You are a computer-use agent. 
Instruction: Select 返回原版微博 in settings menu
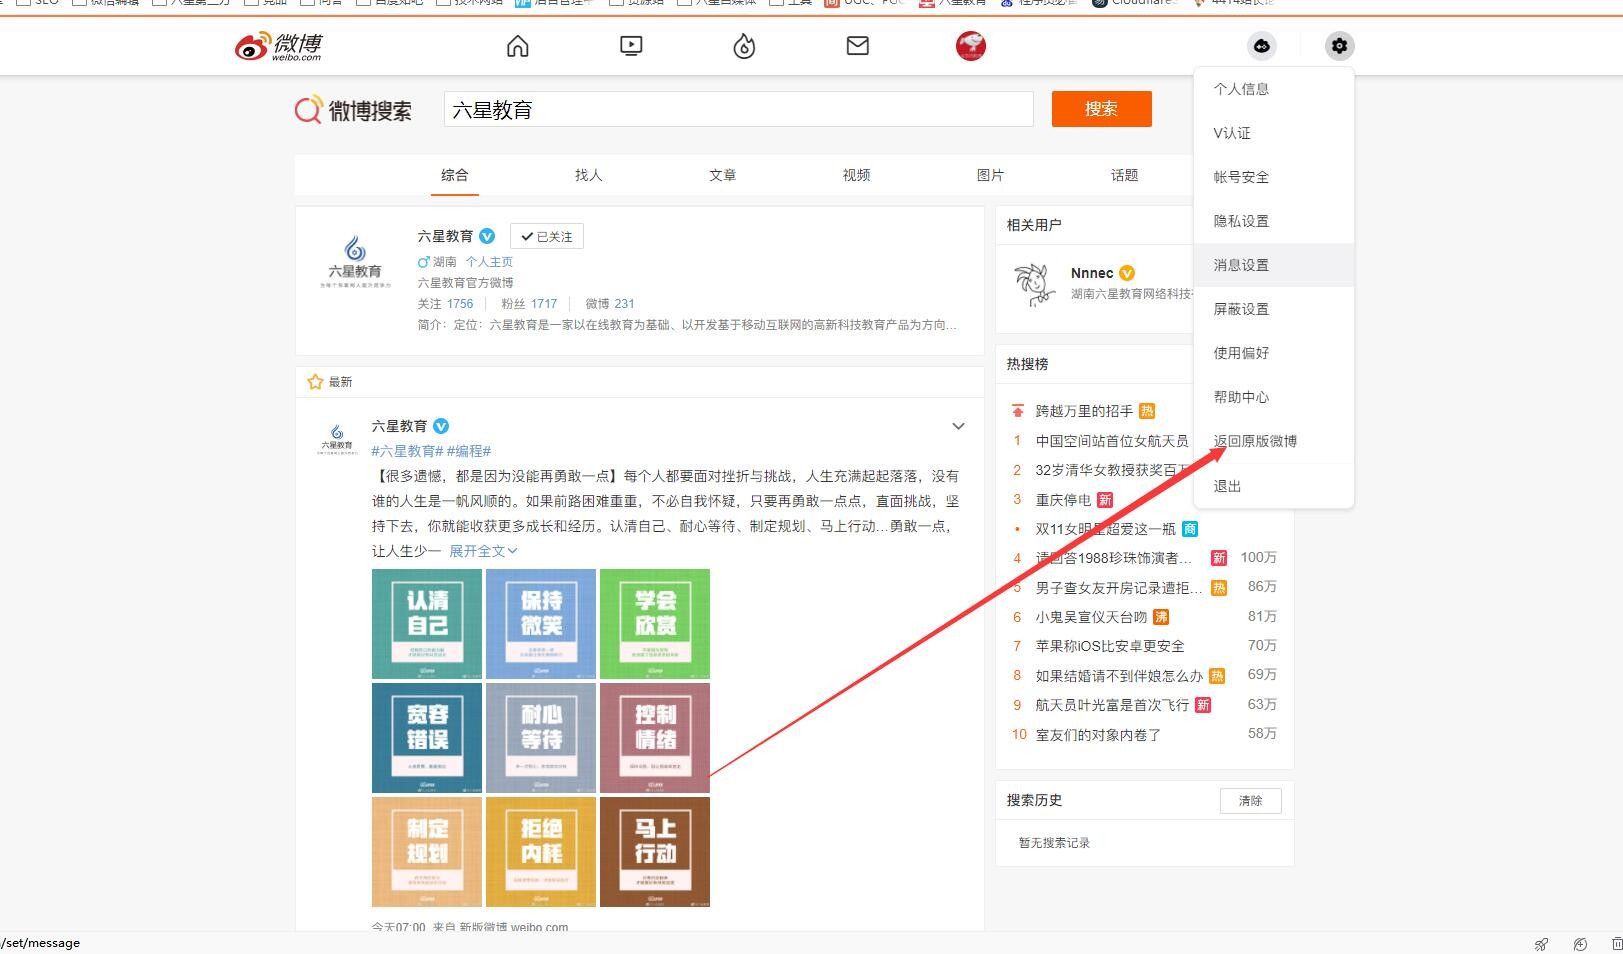1274,441
